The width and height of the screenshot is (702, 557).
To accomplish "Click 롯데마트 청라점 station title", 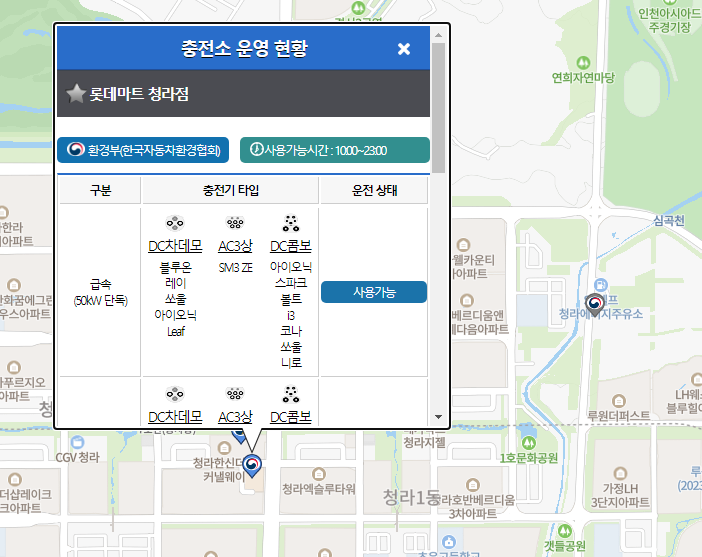I will (x=139, y=94).
